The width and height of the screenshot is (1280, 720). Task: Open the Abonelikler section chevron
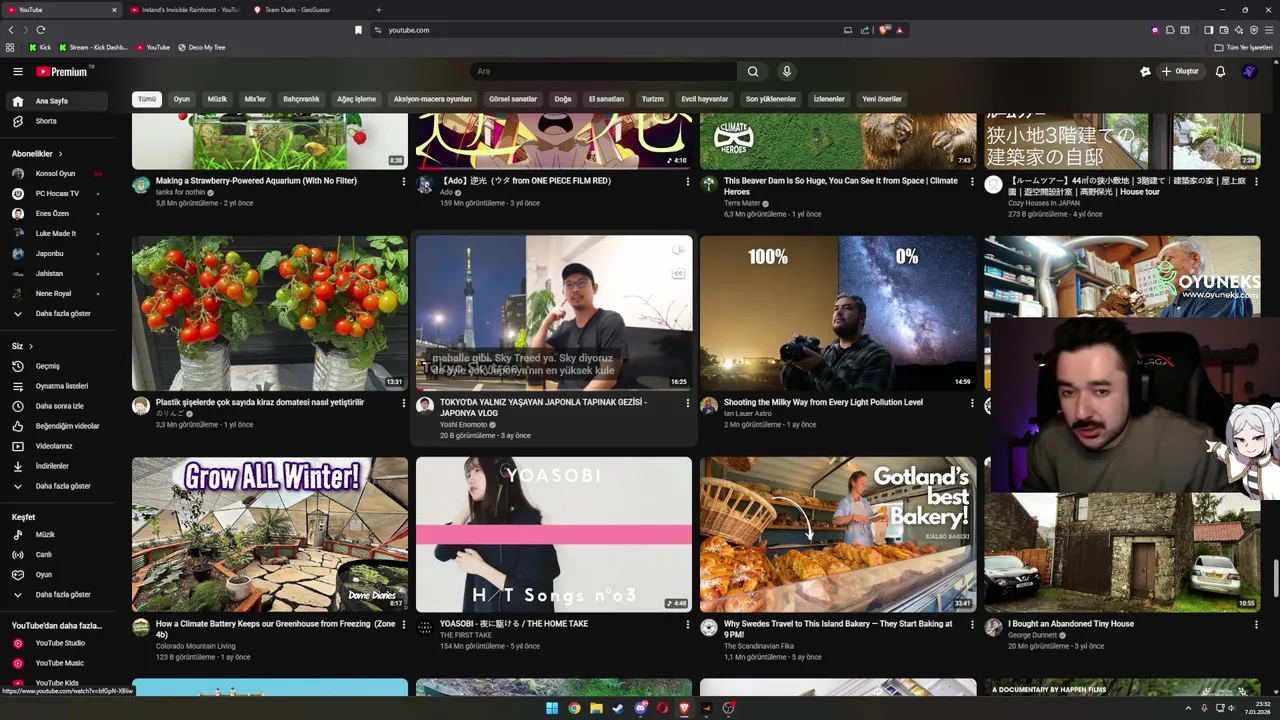[x=60, y=154]
